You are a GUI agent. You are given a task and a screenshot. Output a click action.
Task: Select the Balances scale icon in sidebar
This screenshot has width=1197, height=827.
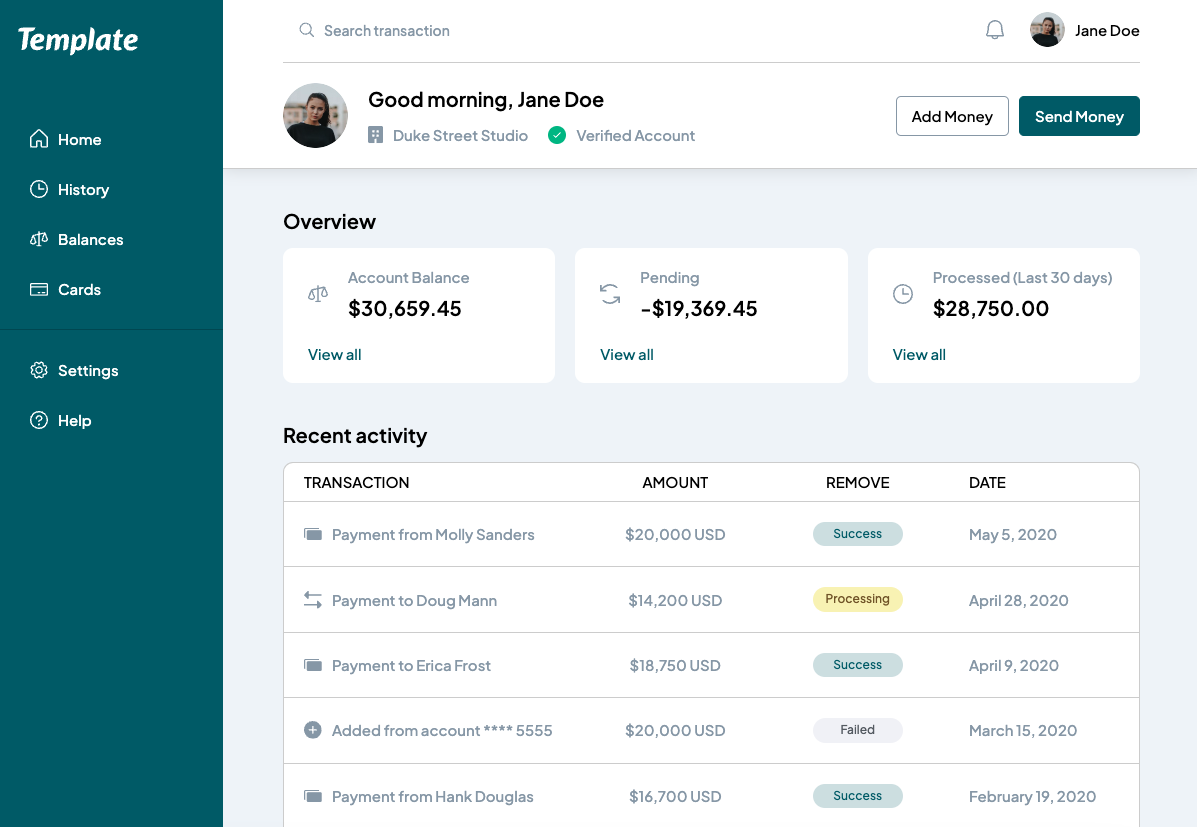tap(38, 239)
